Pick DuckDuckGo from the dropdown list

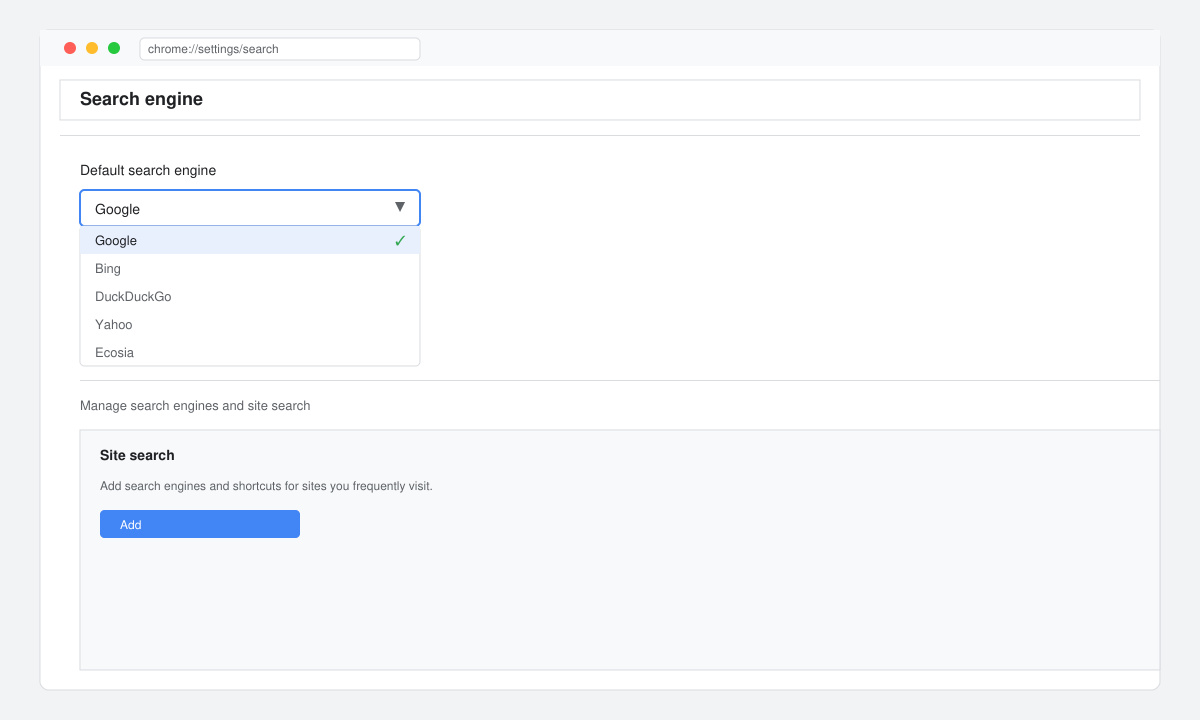coord(250,296)
